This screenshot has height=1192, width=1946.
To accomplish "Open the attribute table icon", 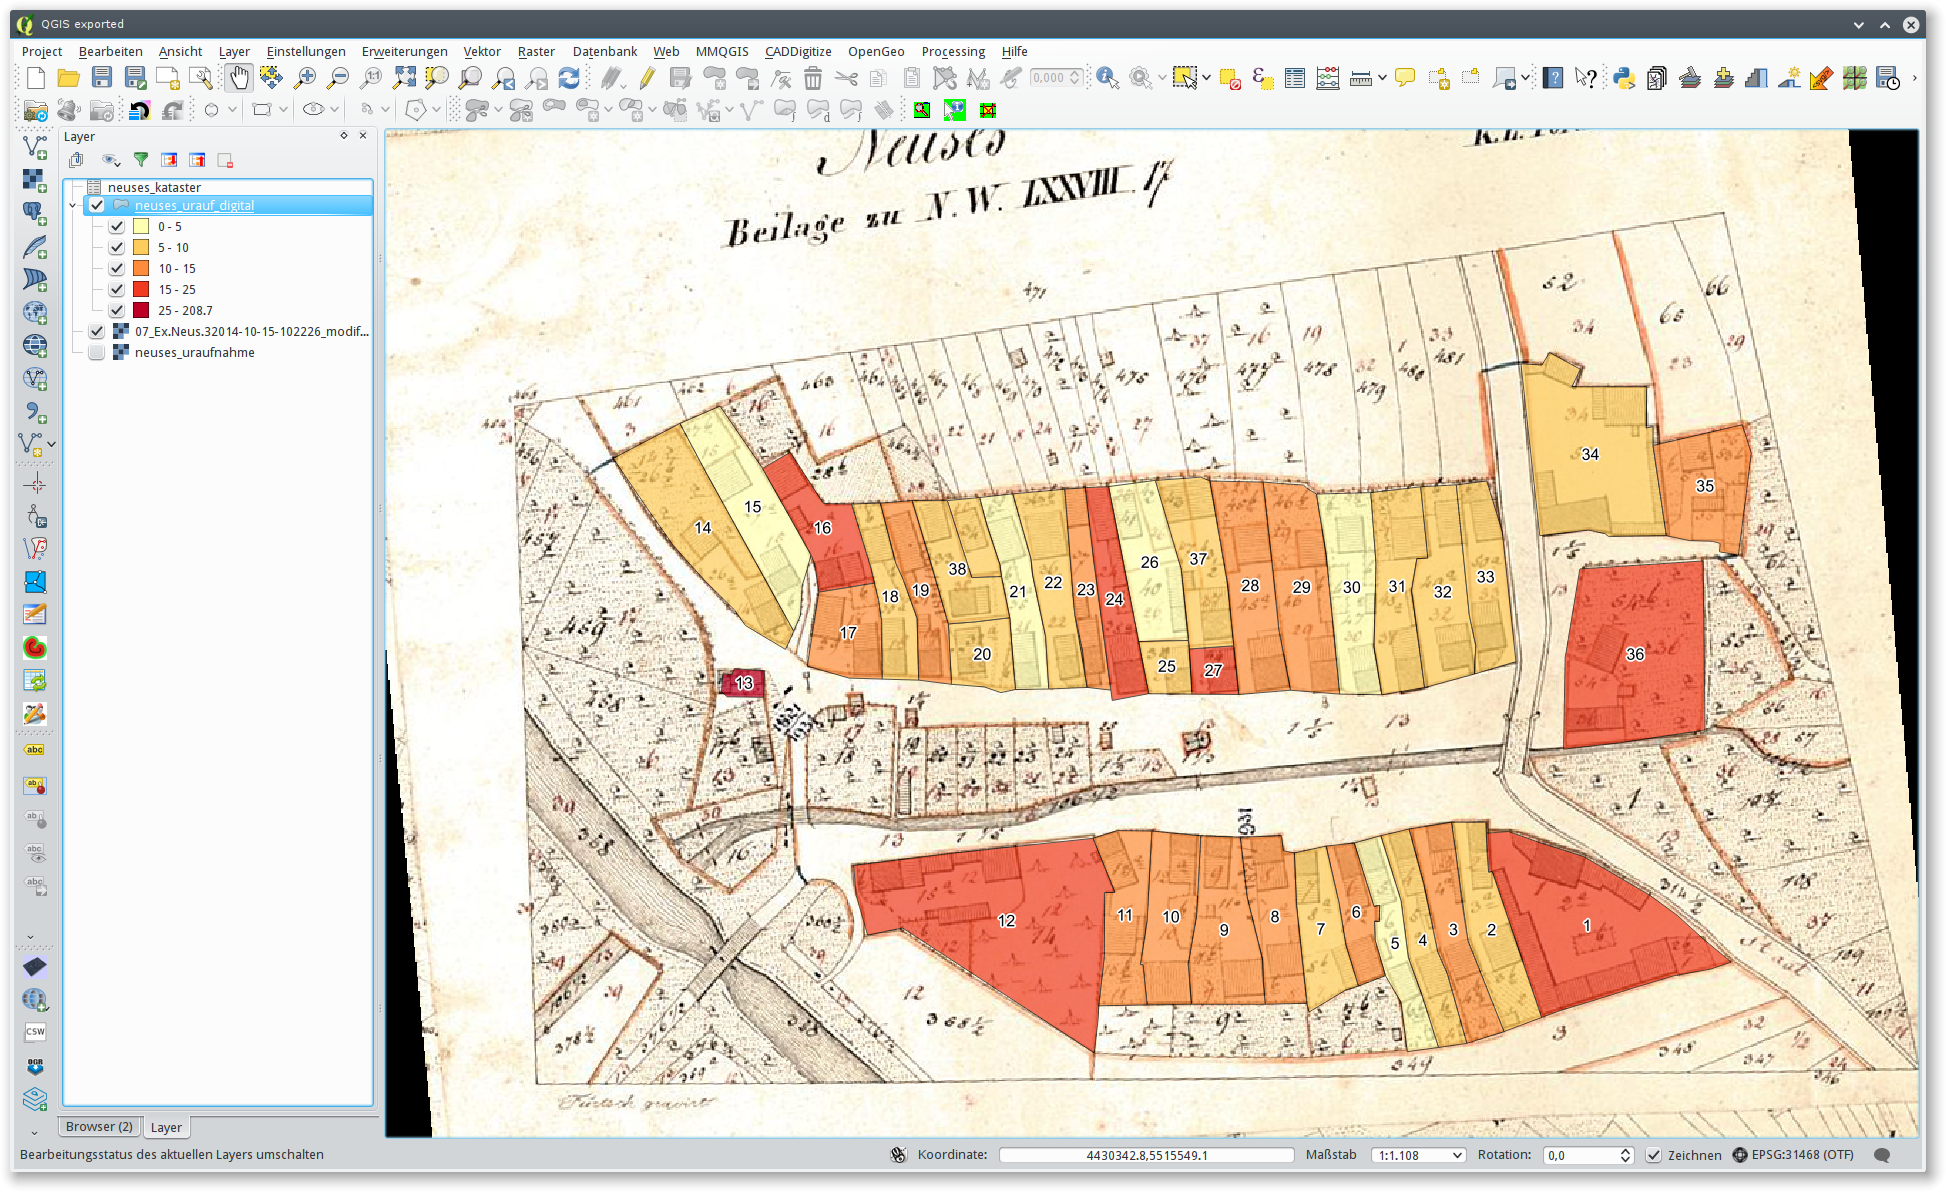I will tap(1294, 78).
